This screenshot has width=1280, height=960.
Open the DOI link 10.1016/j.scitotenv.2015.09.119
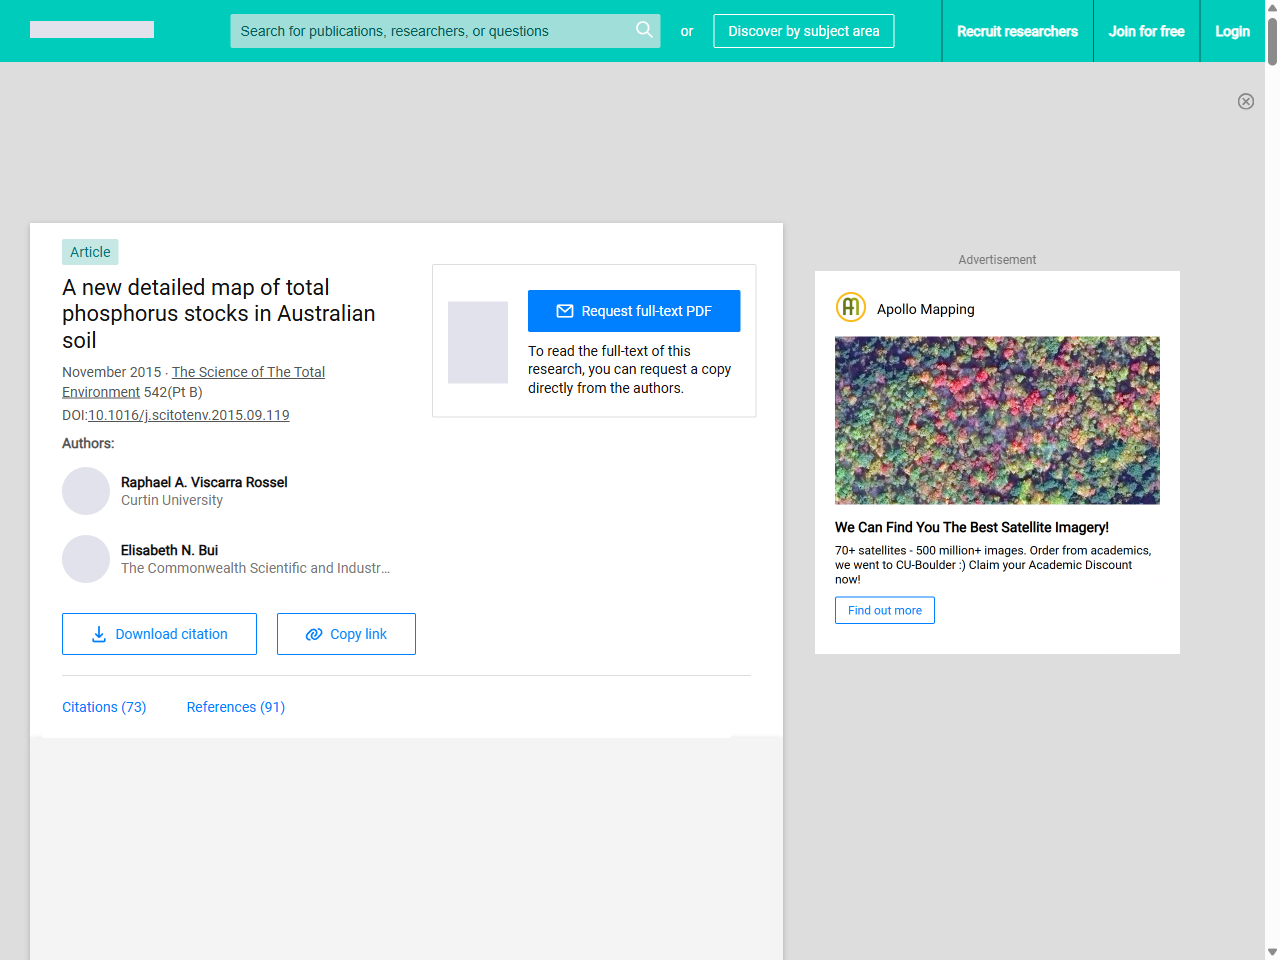pos(189,415)
